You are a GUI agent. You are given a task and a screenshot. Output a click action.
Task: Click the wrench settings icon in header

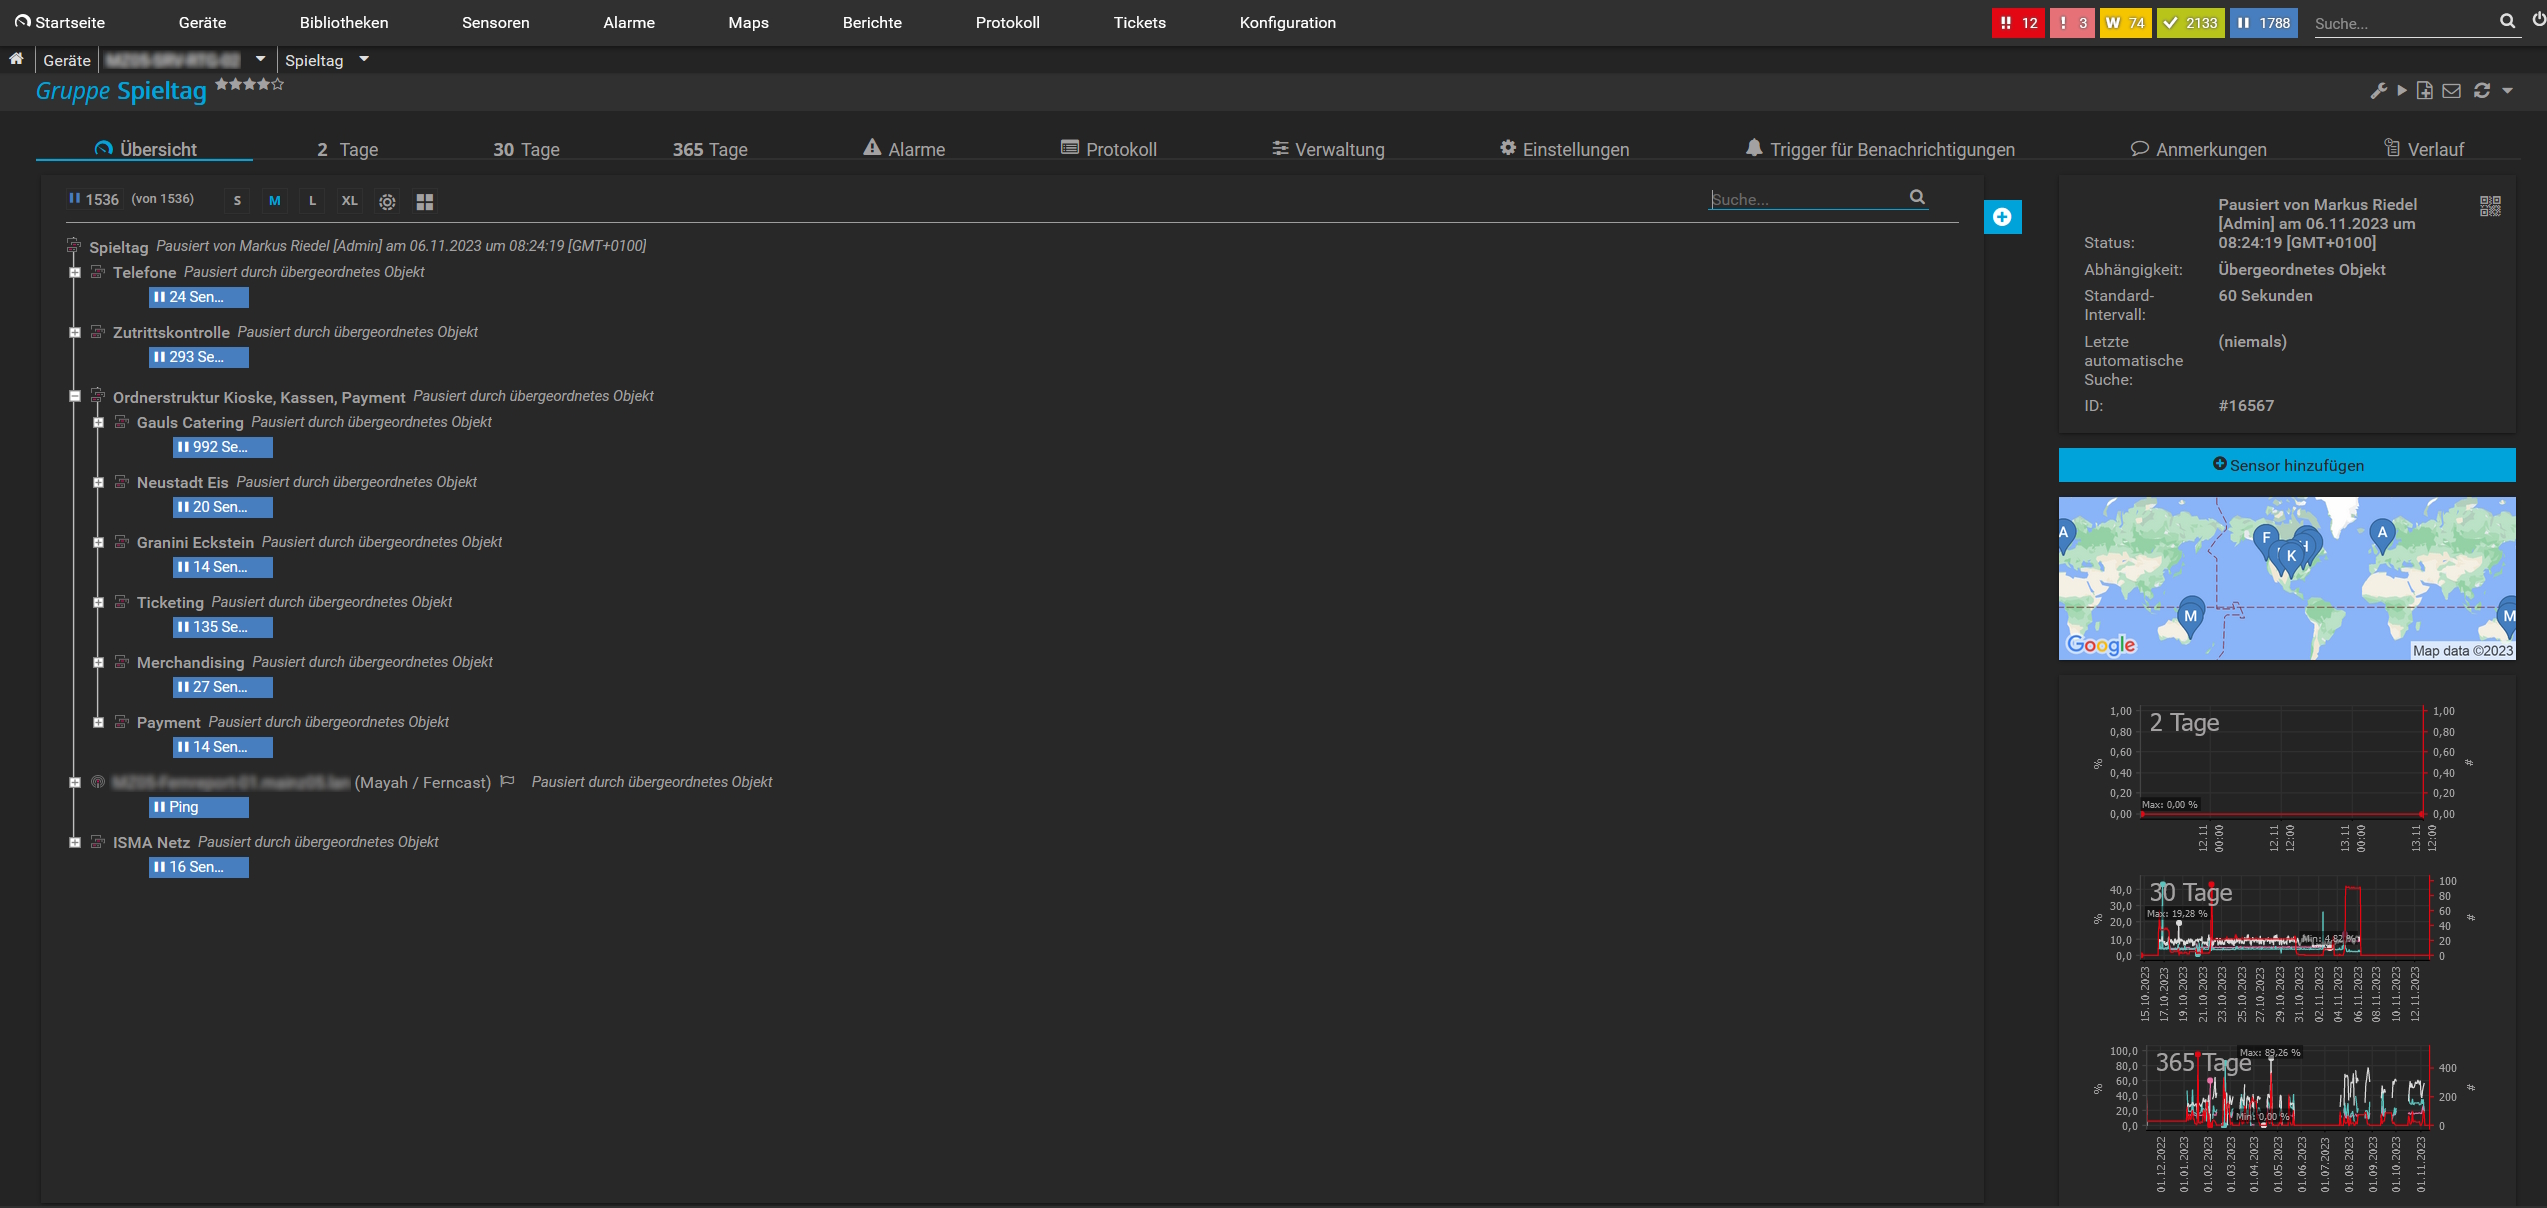click(x=2378, y=91)
